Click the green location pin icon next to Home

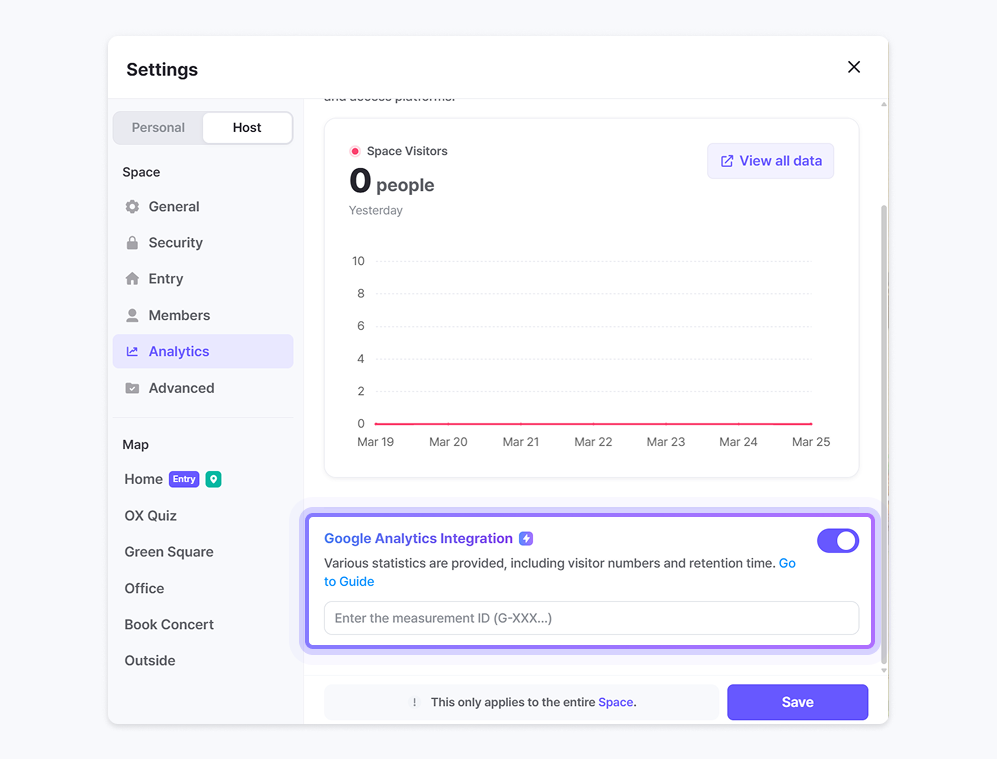tap(213, 479)
